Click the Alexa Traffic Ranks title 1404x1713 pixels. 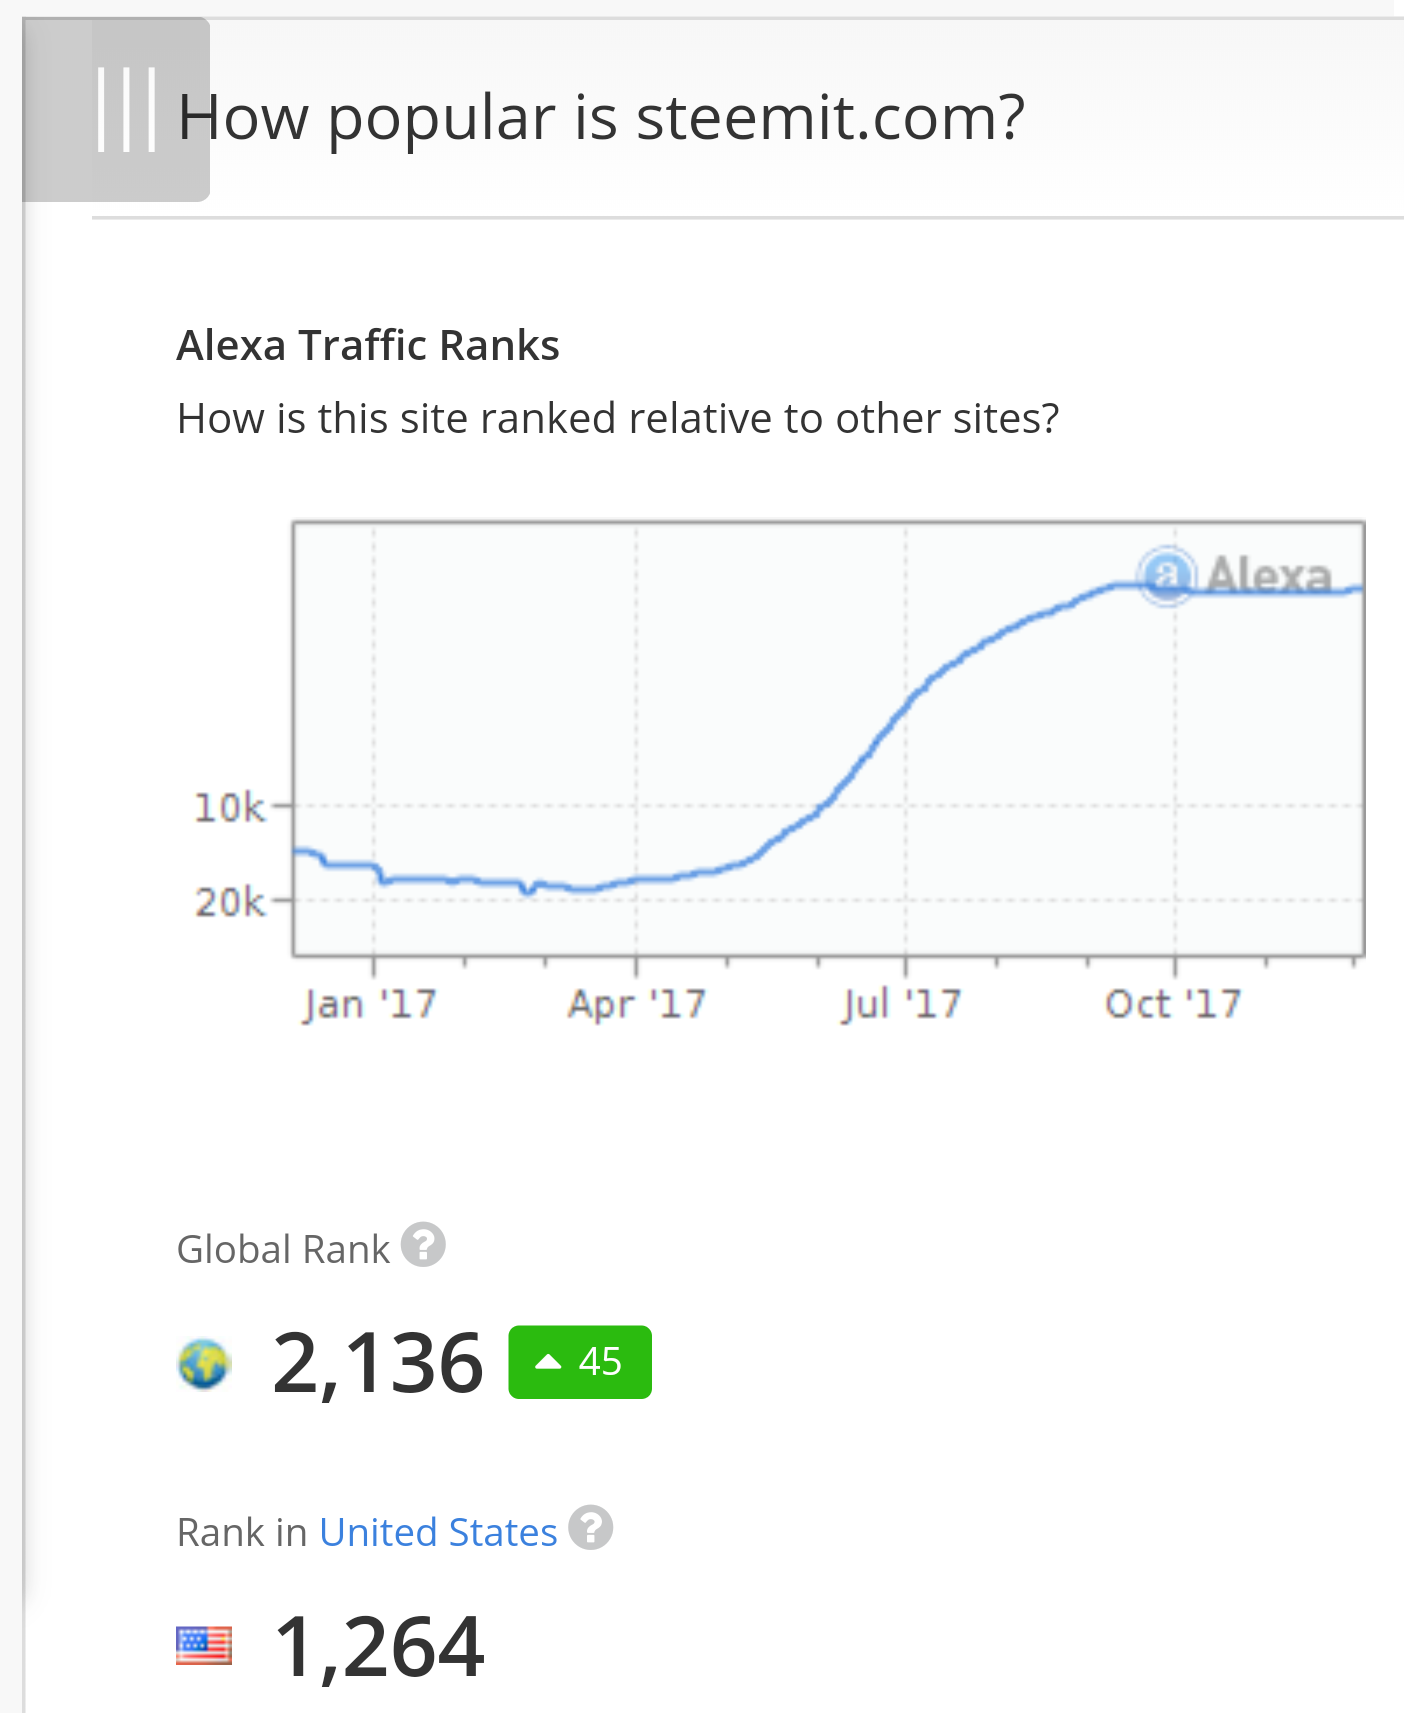coord(368,345)
